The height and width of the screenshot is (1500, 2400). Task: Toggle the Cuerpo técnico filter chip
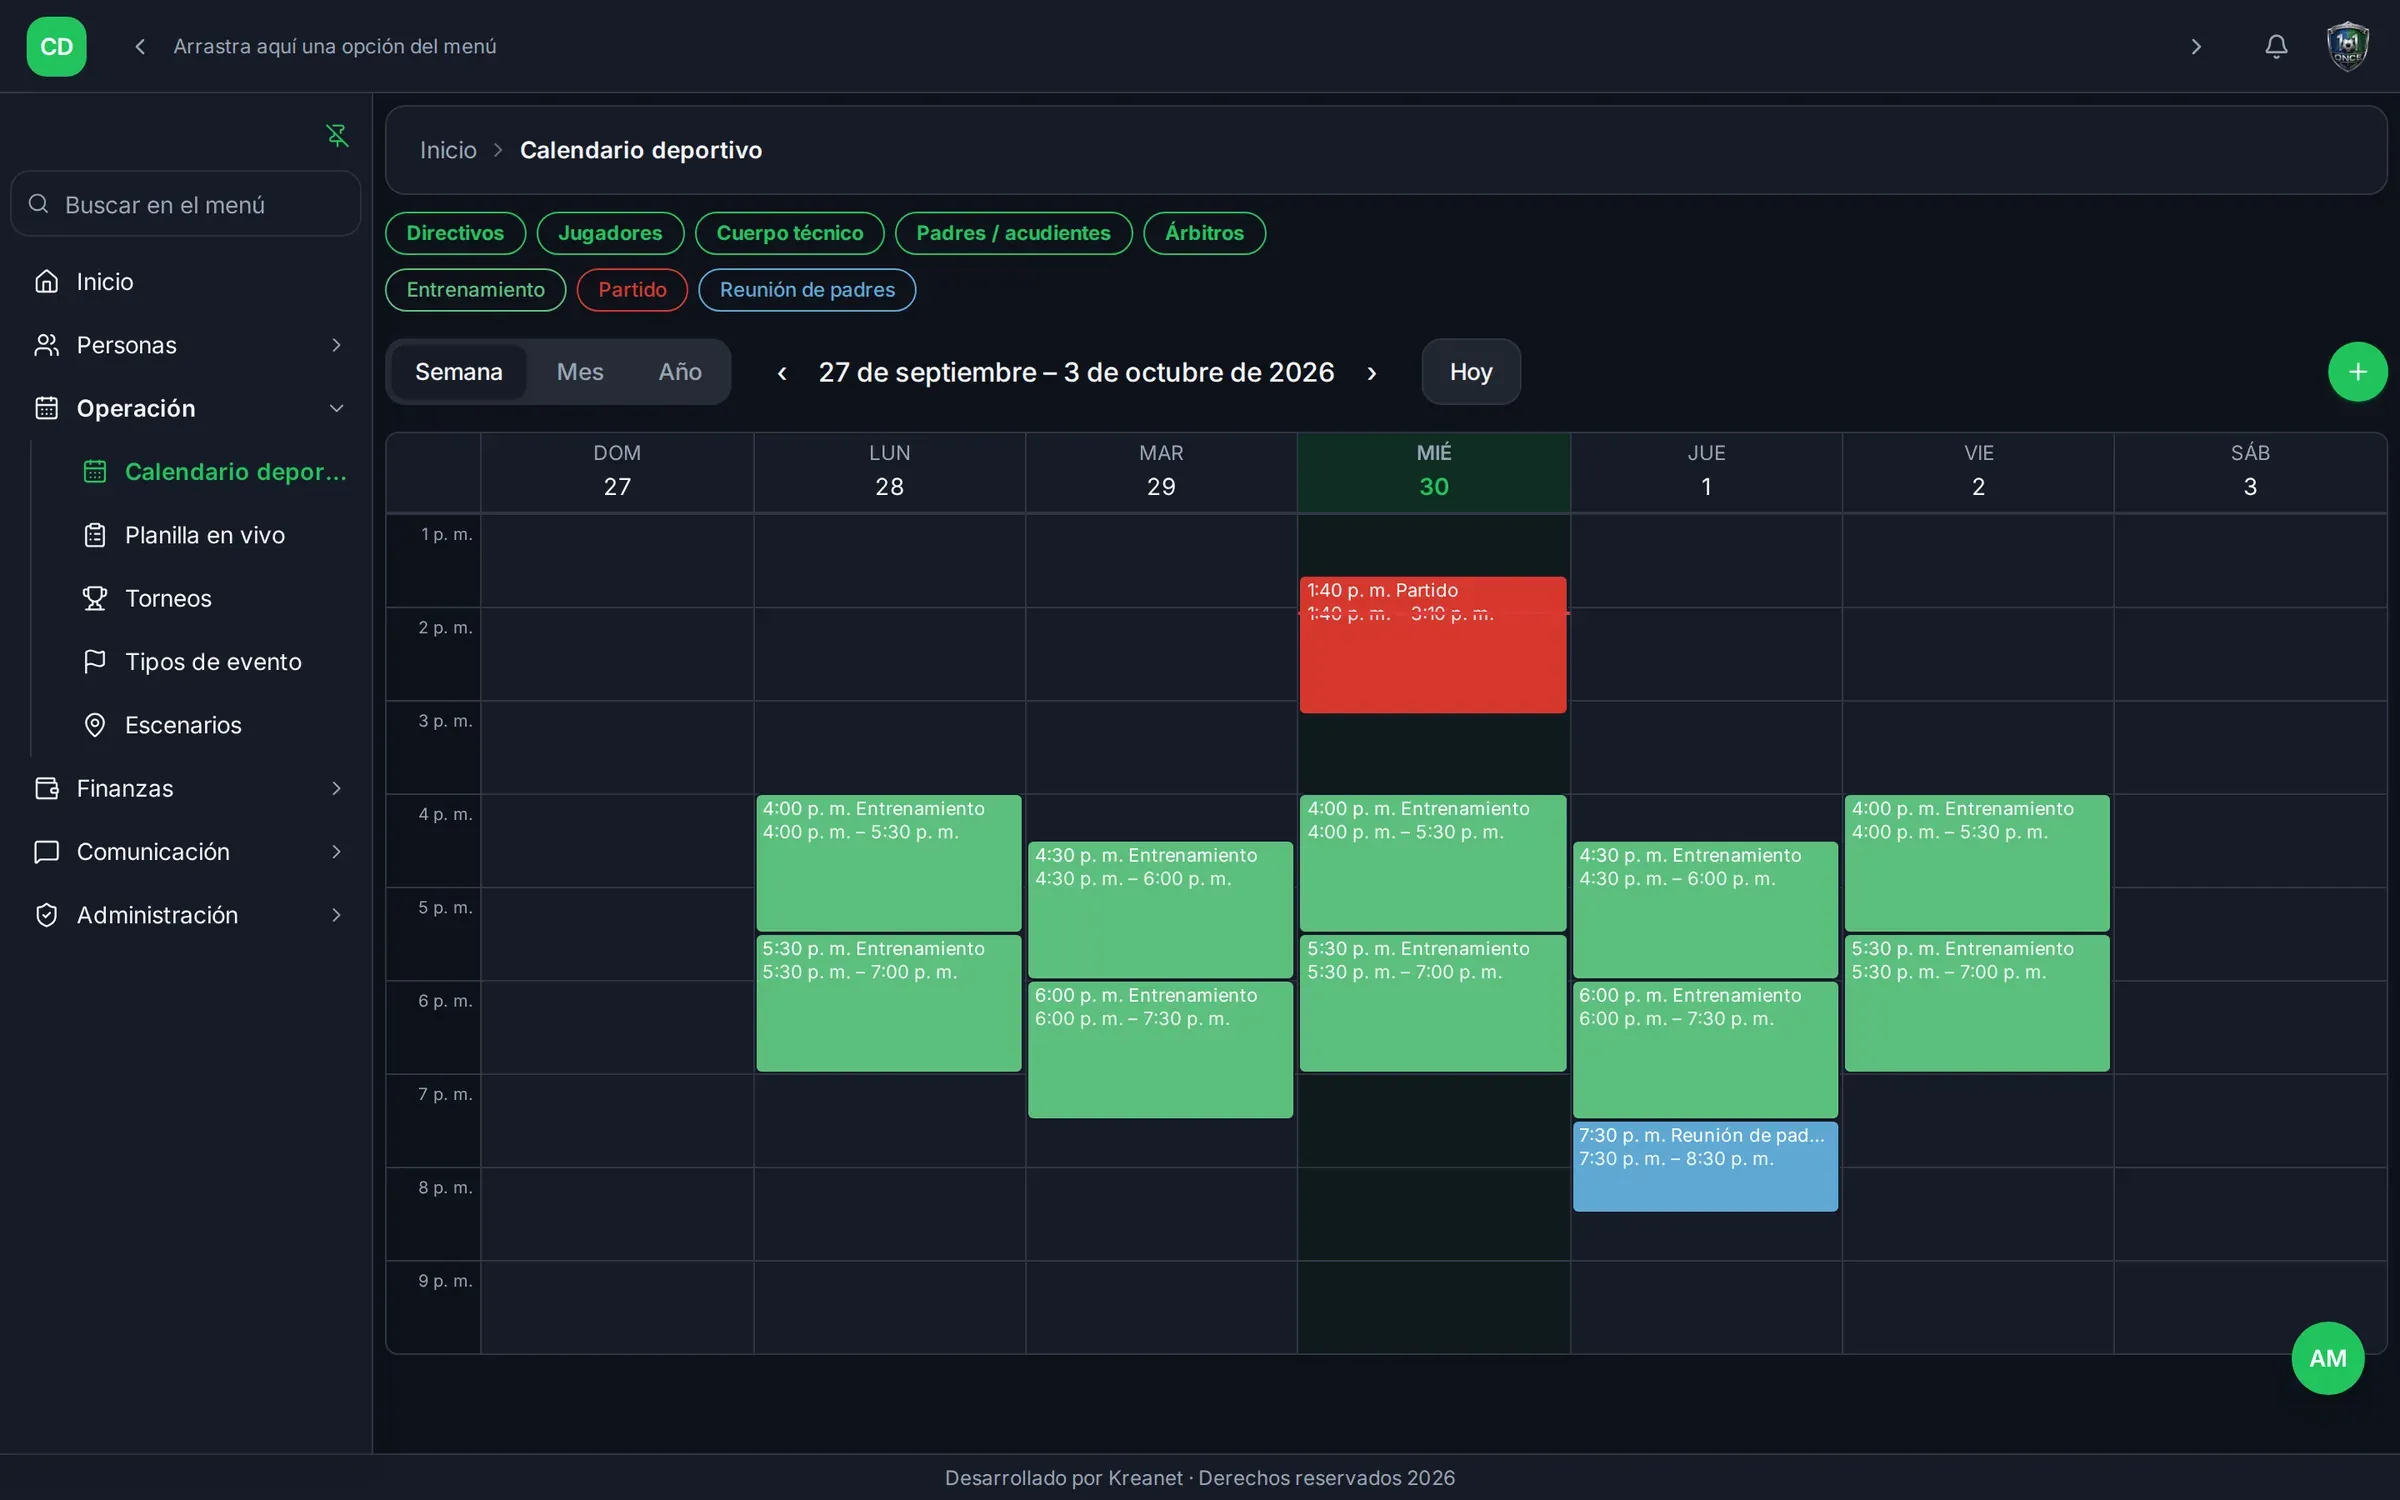(x=789, y=233)
